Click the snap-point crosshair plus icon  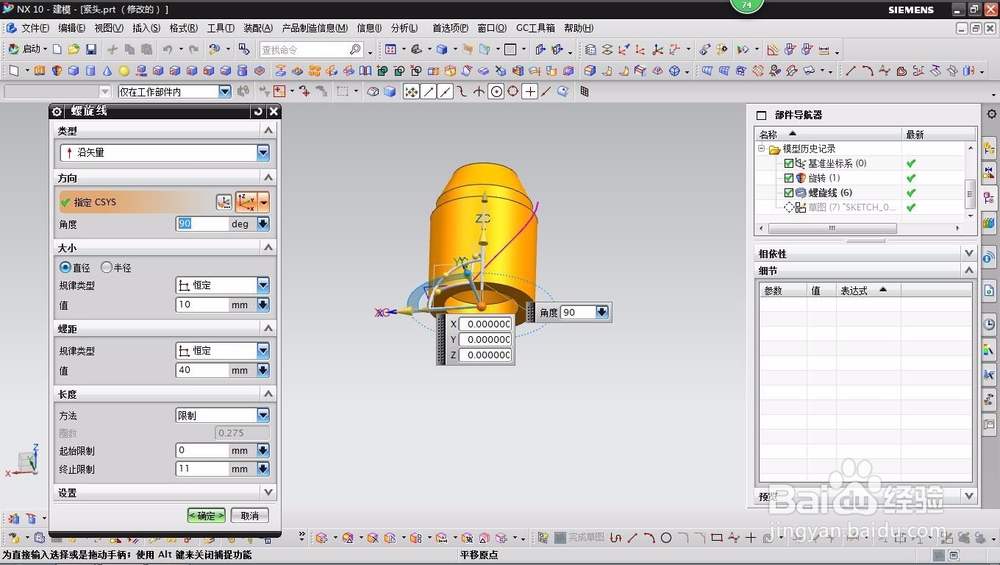pos(530,92)
